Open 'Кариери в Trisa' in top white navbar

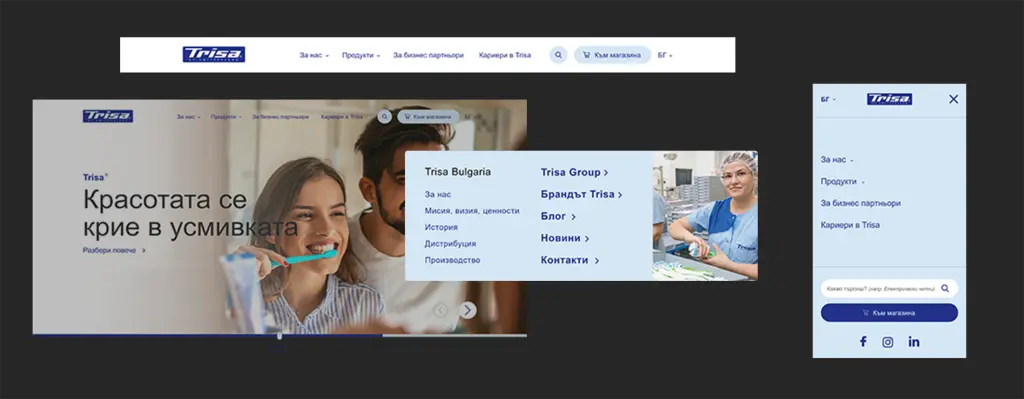tap(505, 56)
